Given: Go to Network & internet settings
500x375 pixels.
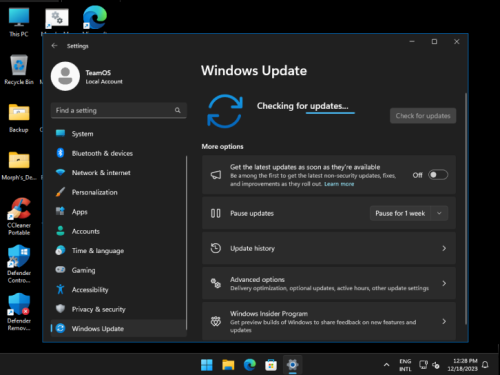Looking at the screenshot, I should [x=118, y=173].
